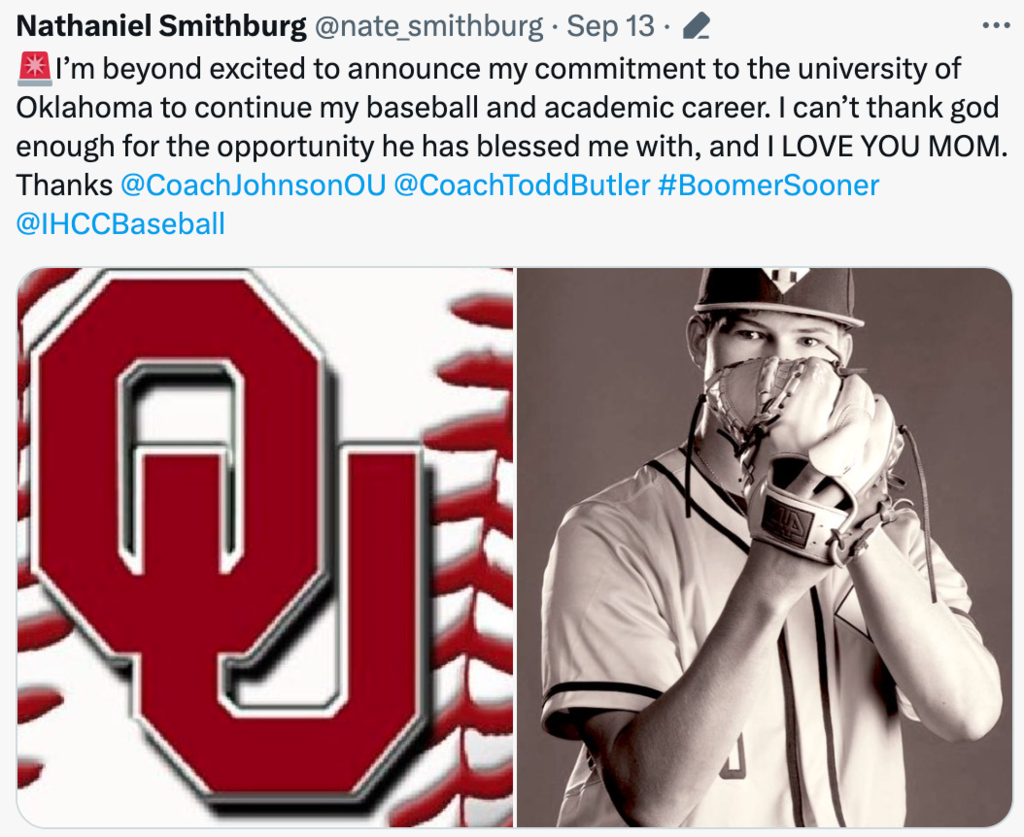
Task: Click the word "Thanks" before the mentions
Action: 64,185
